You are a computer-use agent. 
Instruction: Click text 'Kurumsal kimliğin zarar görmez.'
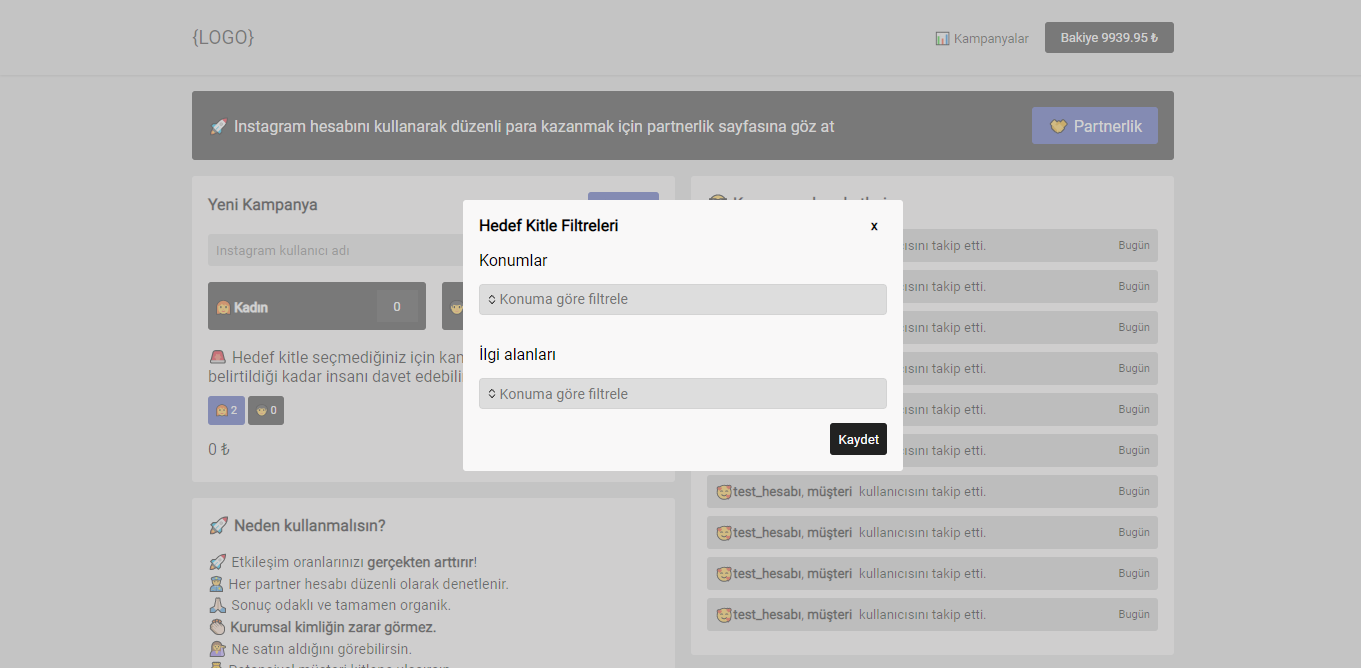(x=333, y=627)
